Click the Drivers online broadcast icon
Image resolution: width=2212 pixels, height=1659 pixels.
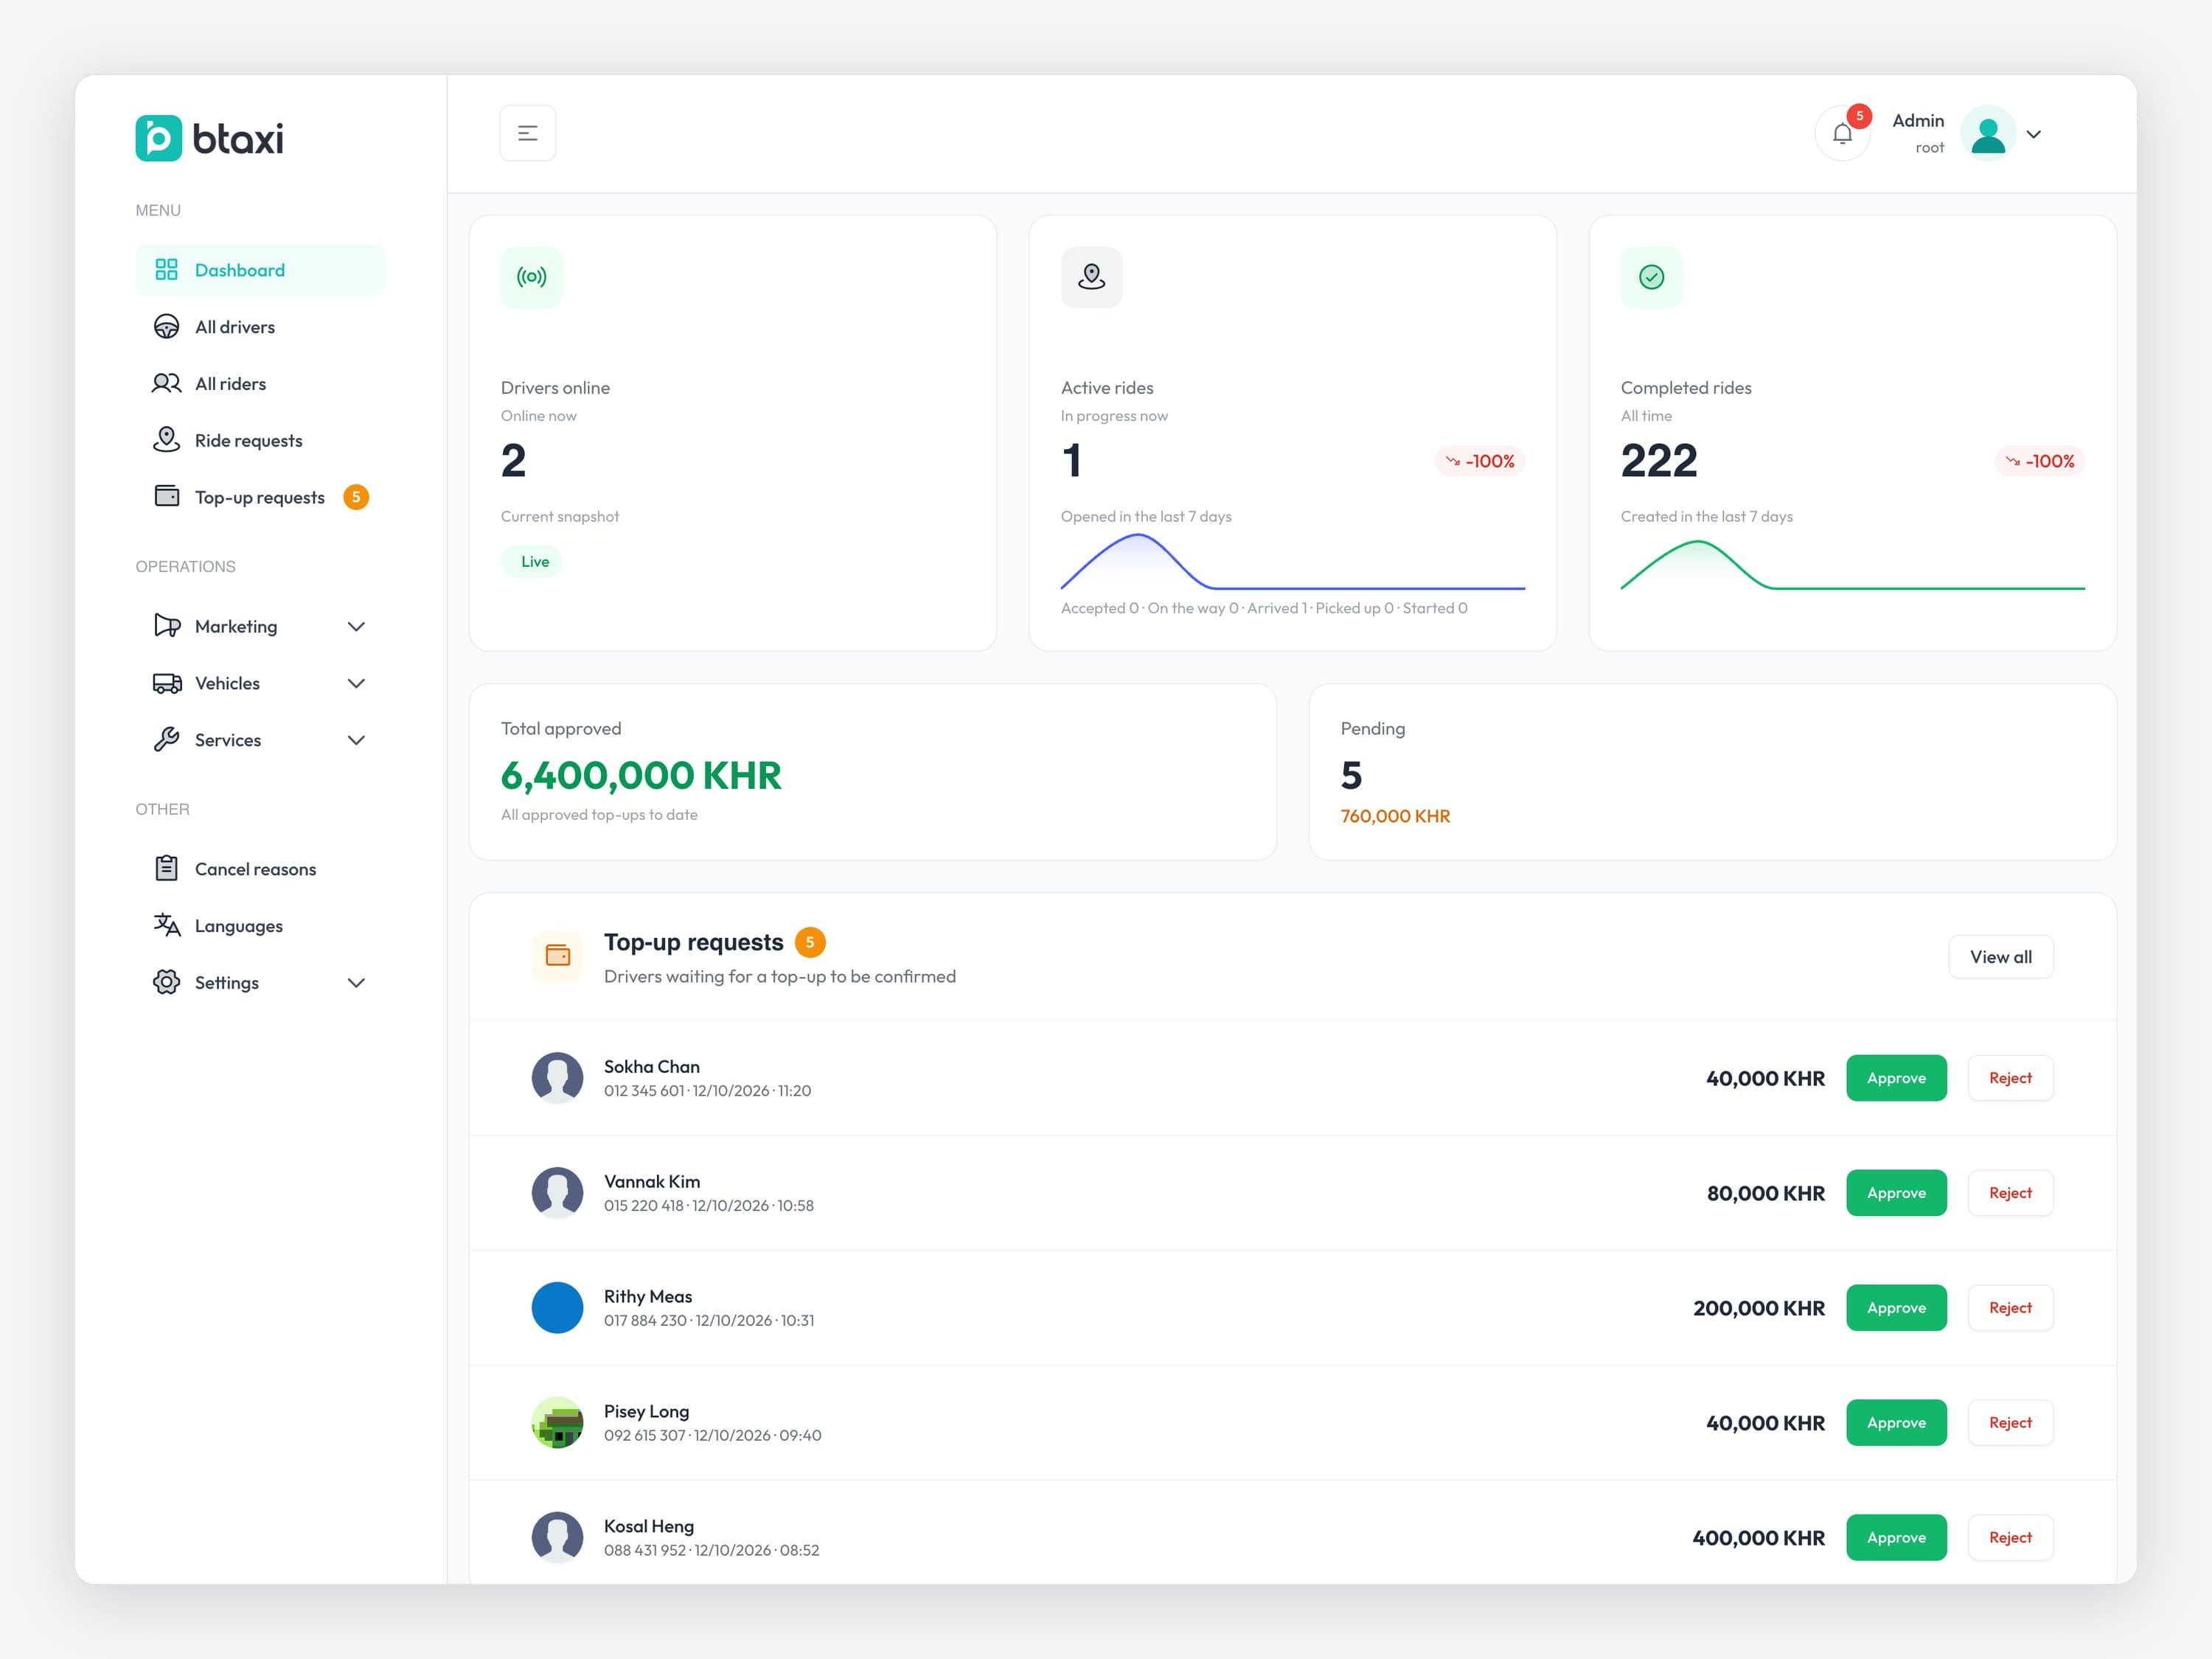[x=531, y=277]
